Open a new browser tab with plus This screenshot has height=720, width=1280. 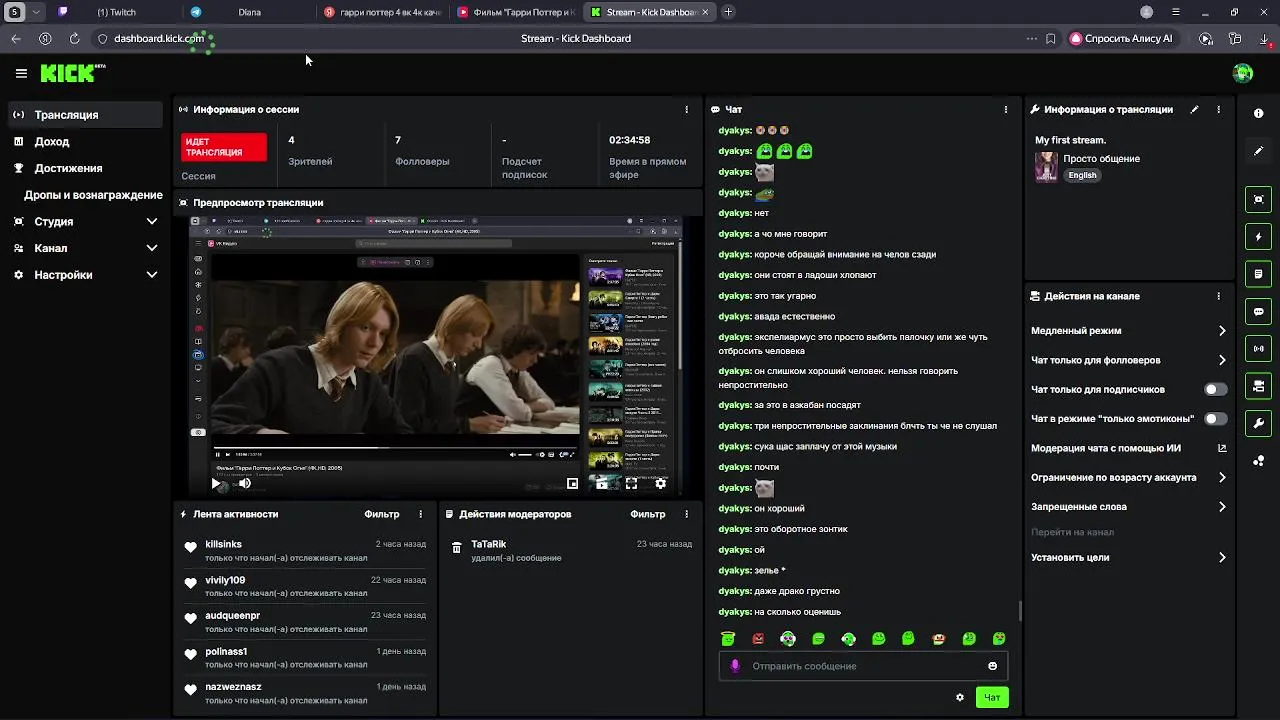[x=728, y=12]
